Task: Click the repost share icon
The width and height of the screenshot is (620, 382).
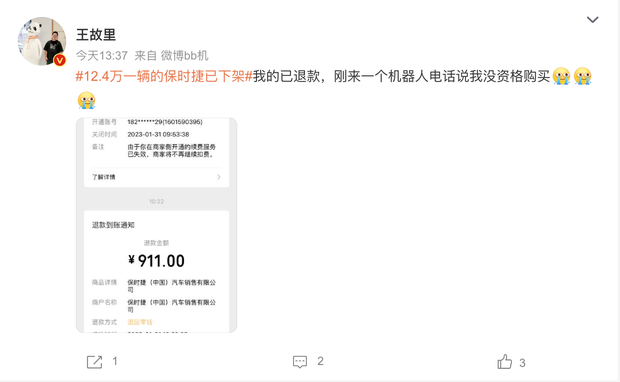Action: tap(94, 362)
